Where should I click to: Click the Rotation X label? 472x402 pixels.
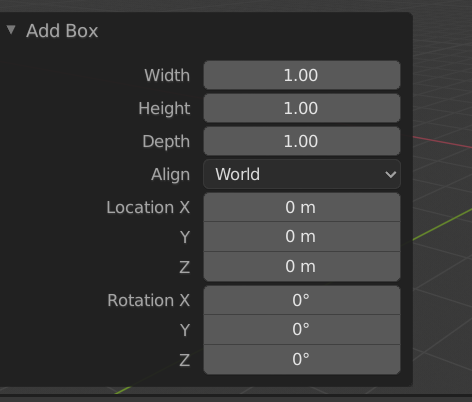click(149, 300)
